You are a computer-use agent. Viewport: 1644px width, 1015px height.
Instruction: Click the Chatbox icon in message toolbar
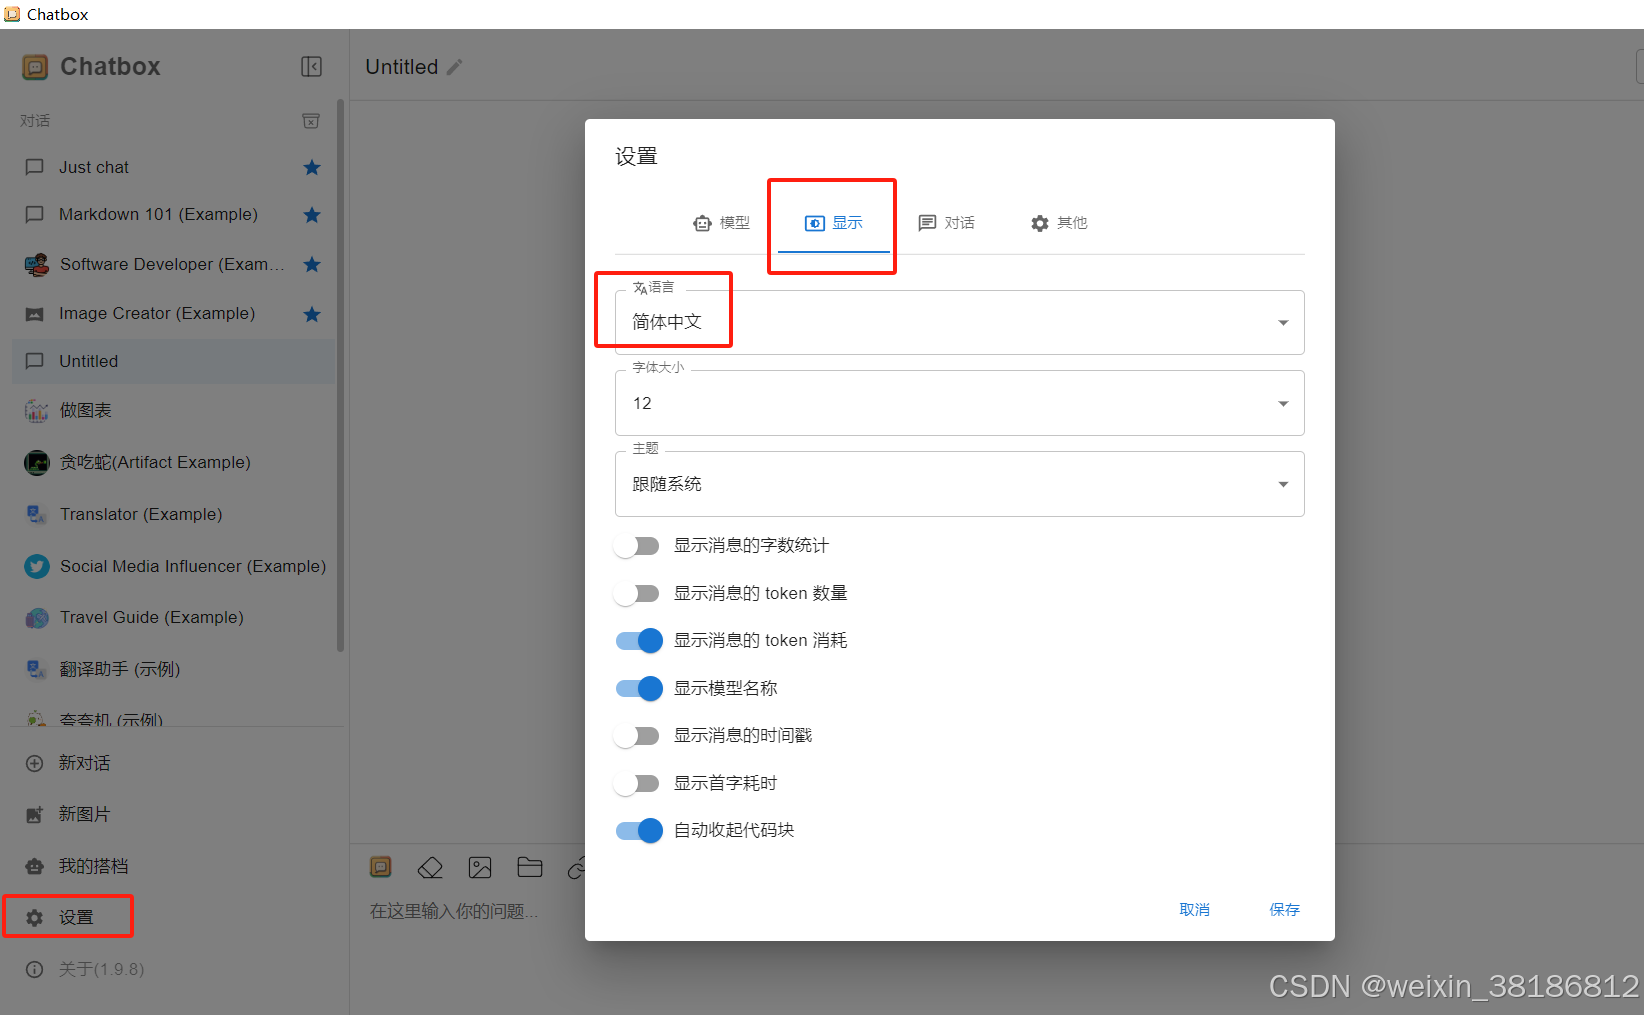(381, 867)
